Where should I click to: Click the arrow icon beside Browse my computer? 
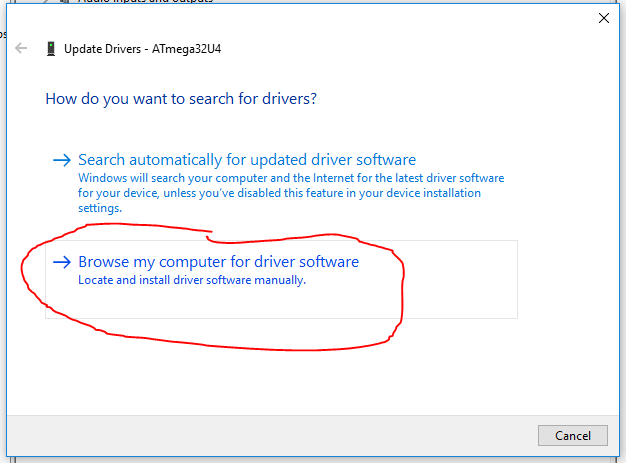[x=62, y=262]
